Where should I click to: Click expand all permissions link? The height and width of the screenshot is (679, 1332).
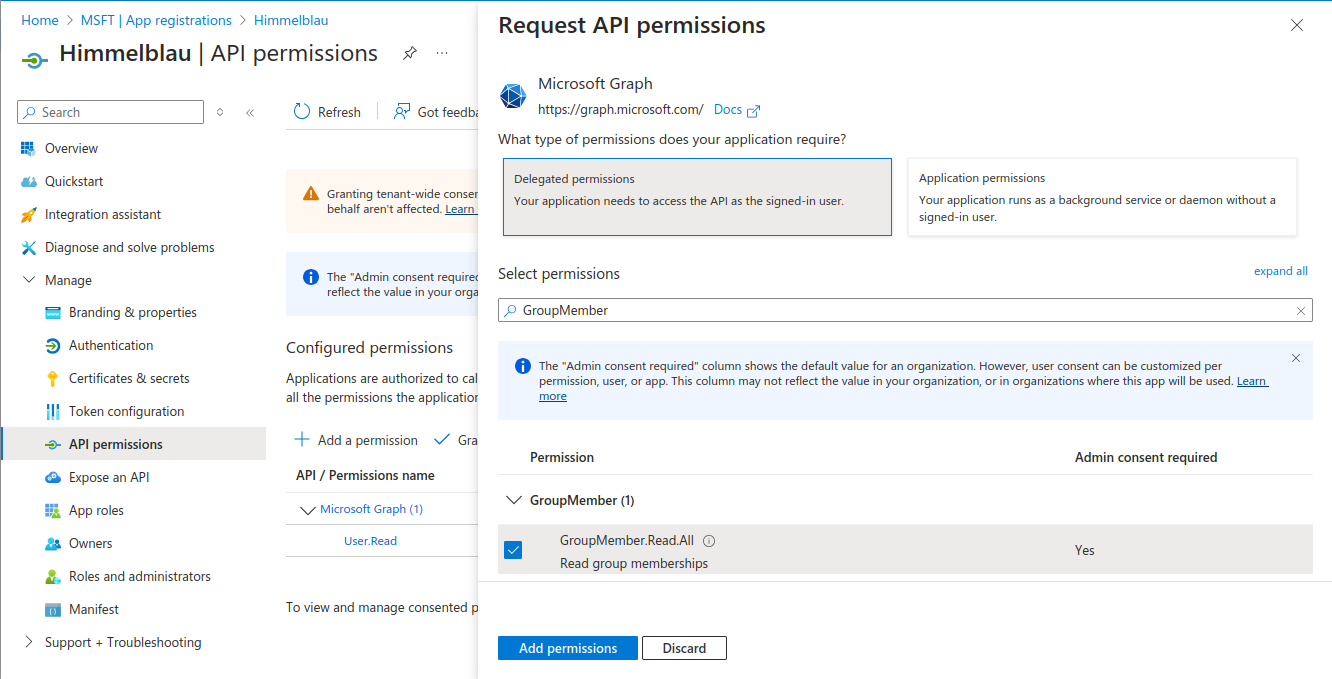[1280, 271]
